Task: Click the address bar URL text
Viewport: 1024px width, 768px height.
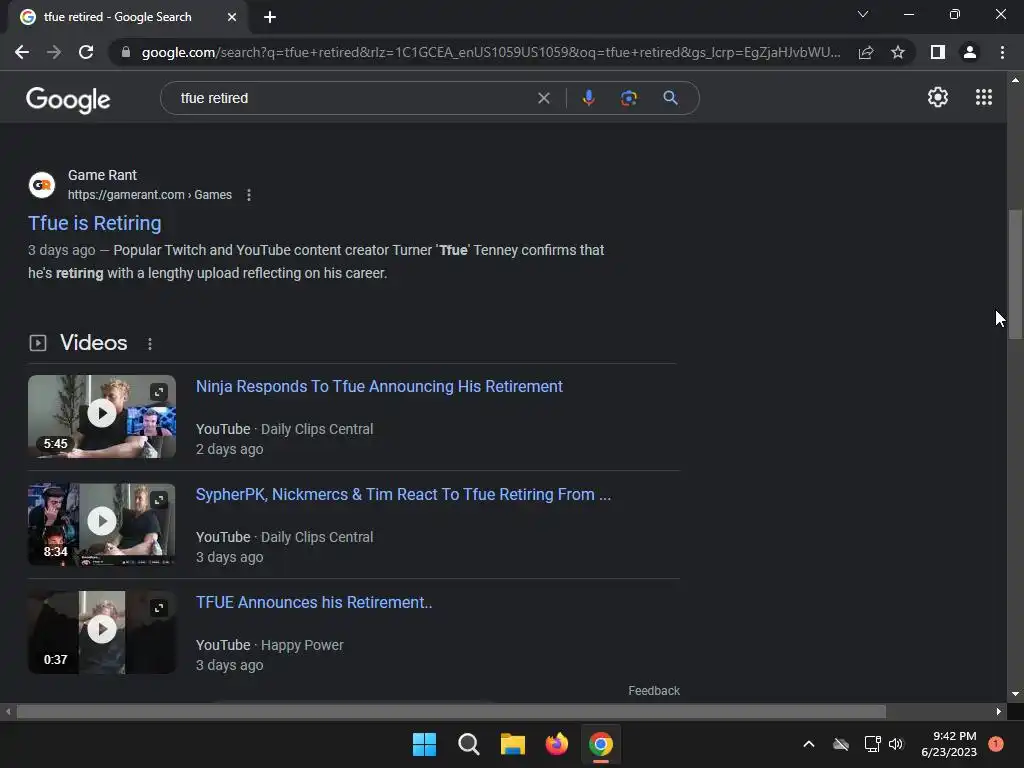Action: pos(491,52)
